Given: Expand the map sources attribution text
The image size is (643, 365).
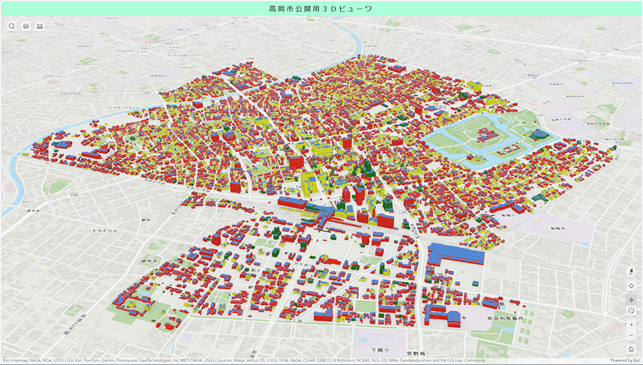Looking at the screenshot, I should (x=244, y=360).
